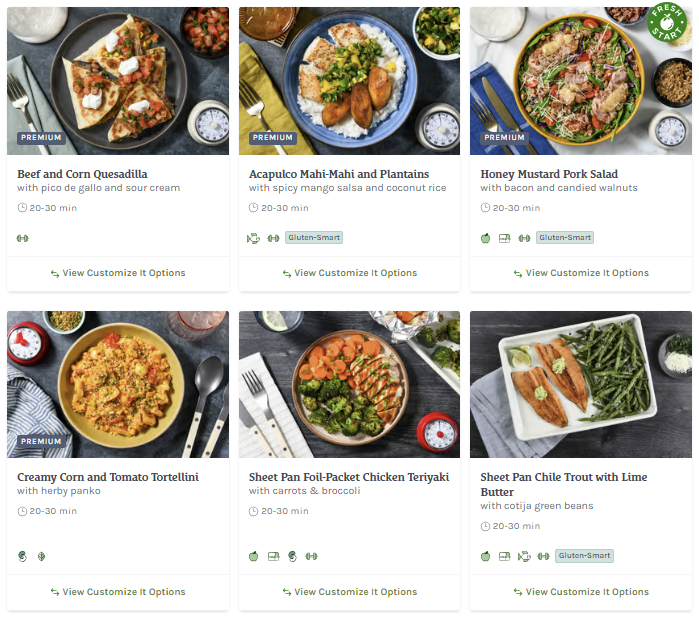Click the fish icon on the Chile Trout card
The width and height of the screenshot is (699, 619).
point(524,556)
